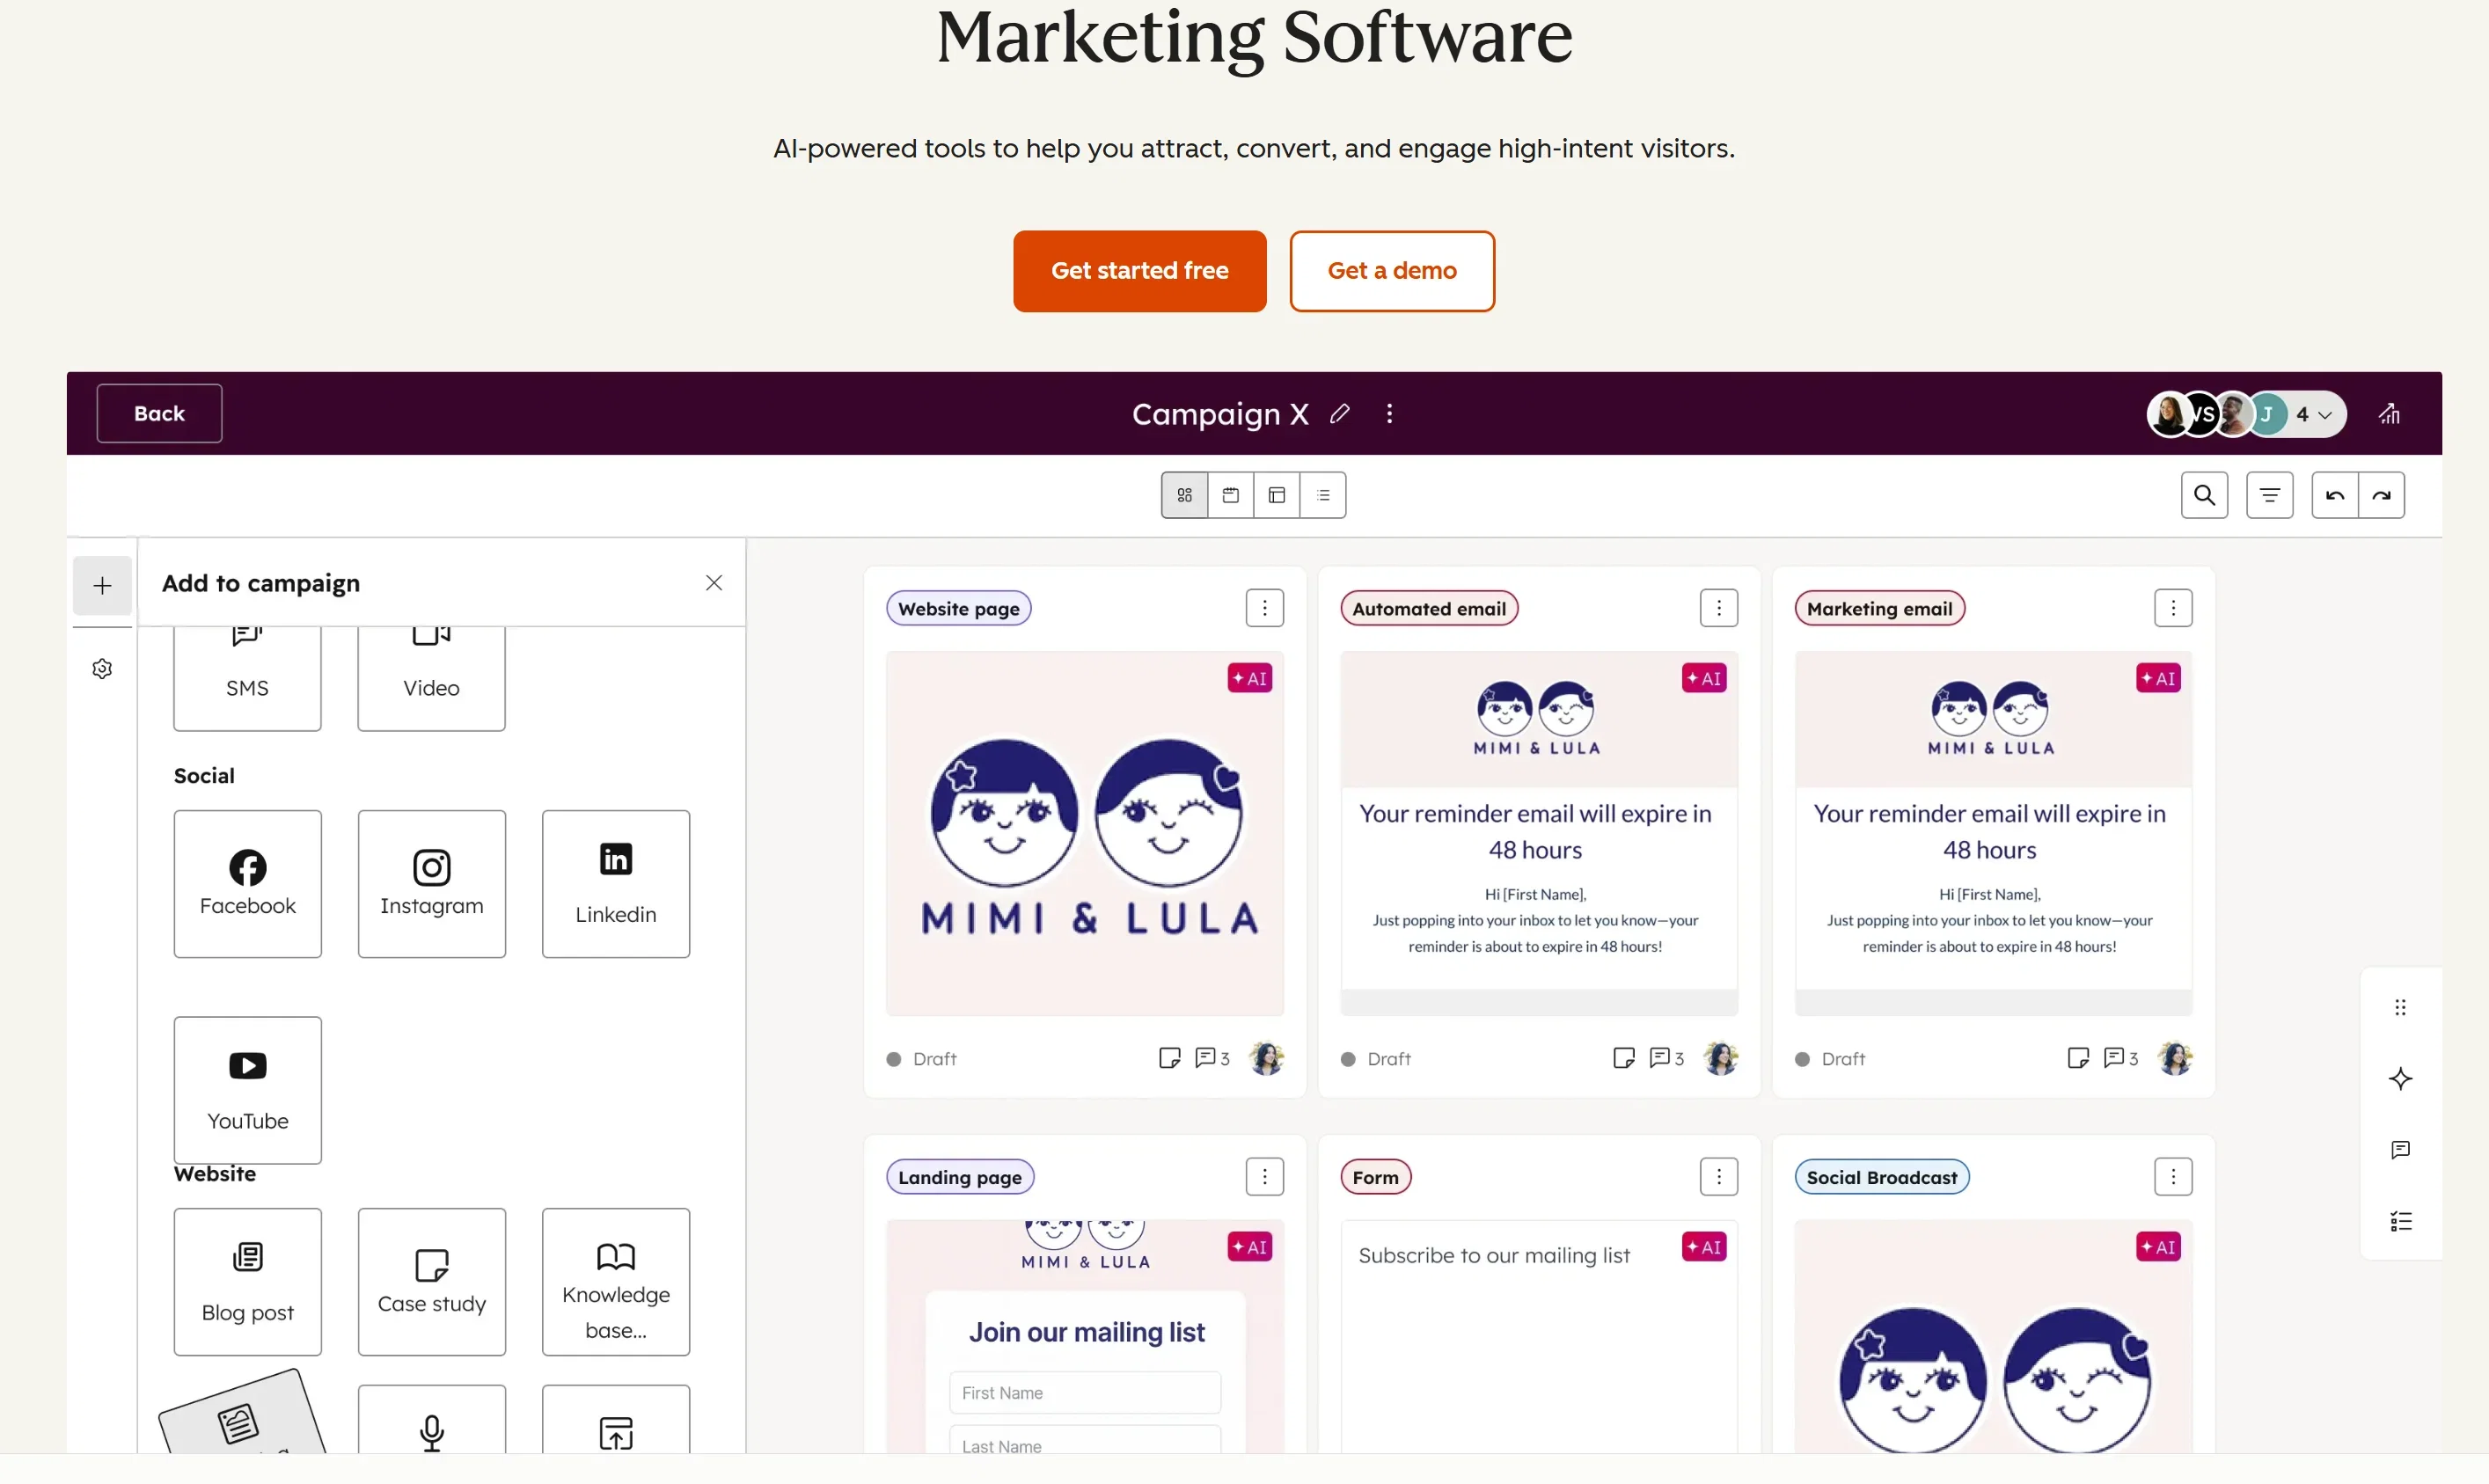Open options menu on Automated email card

pyautogui.click(x=1719, y=608)
